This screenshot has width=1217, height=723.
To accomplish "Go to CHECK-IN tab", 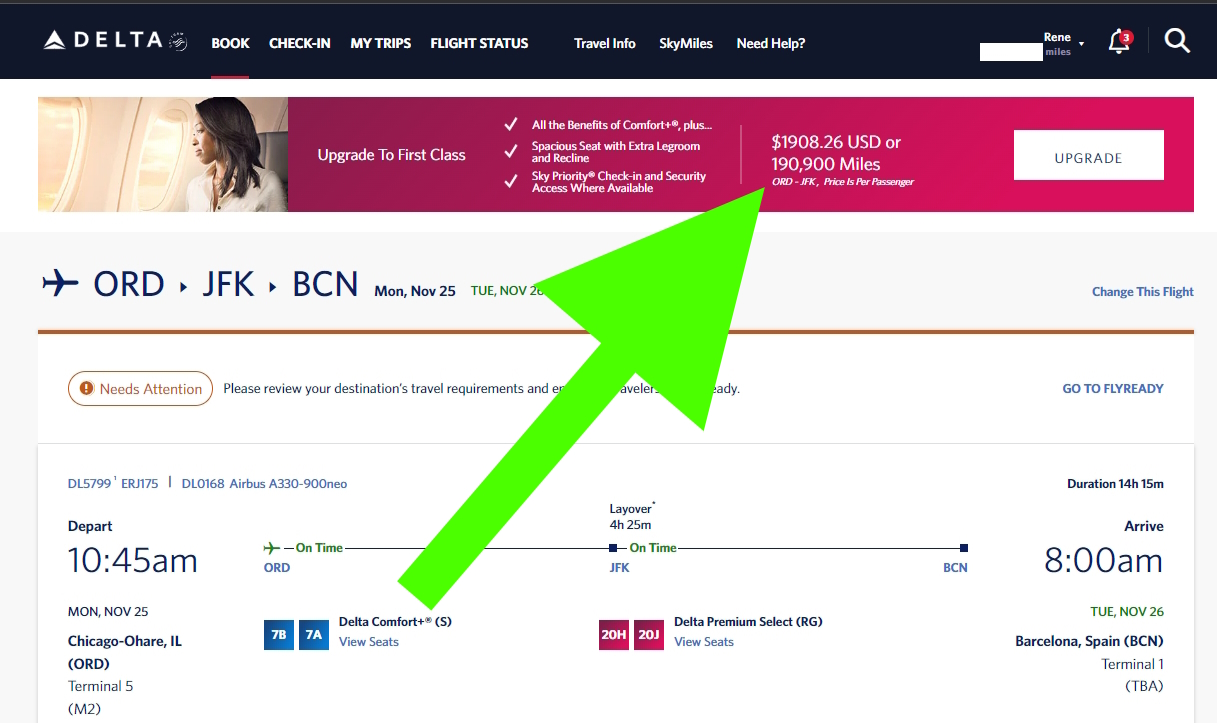I will pos(299,43).
